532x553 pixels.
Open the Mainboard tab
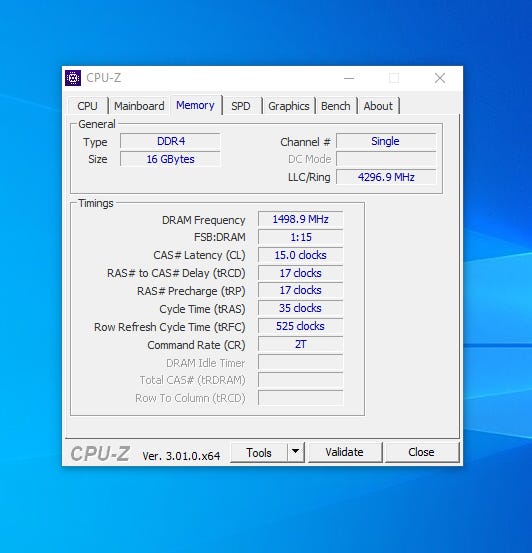point(139,106)
